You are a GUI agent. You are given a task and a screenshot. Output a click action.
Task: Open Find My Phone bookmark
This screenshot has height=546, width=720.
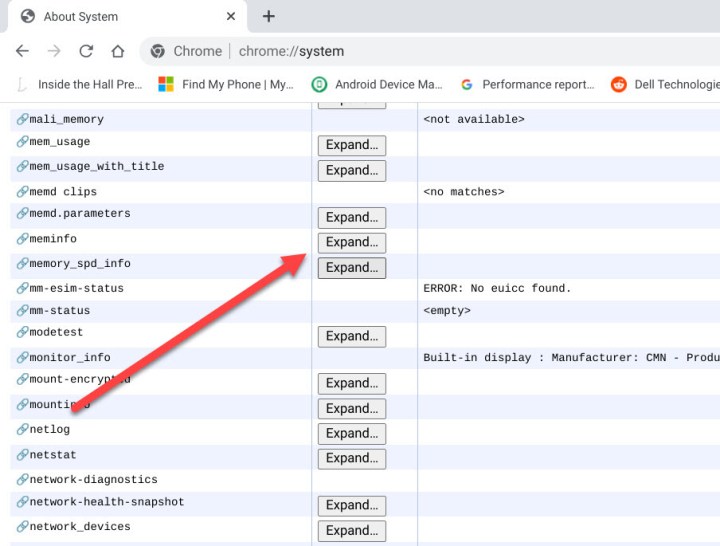(x=226, y=84)
